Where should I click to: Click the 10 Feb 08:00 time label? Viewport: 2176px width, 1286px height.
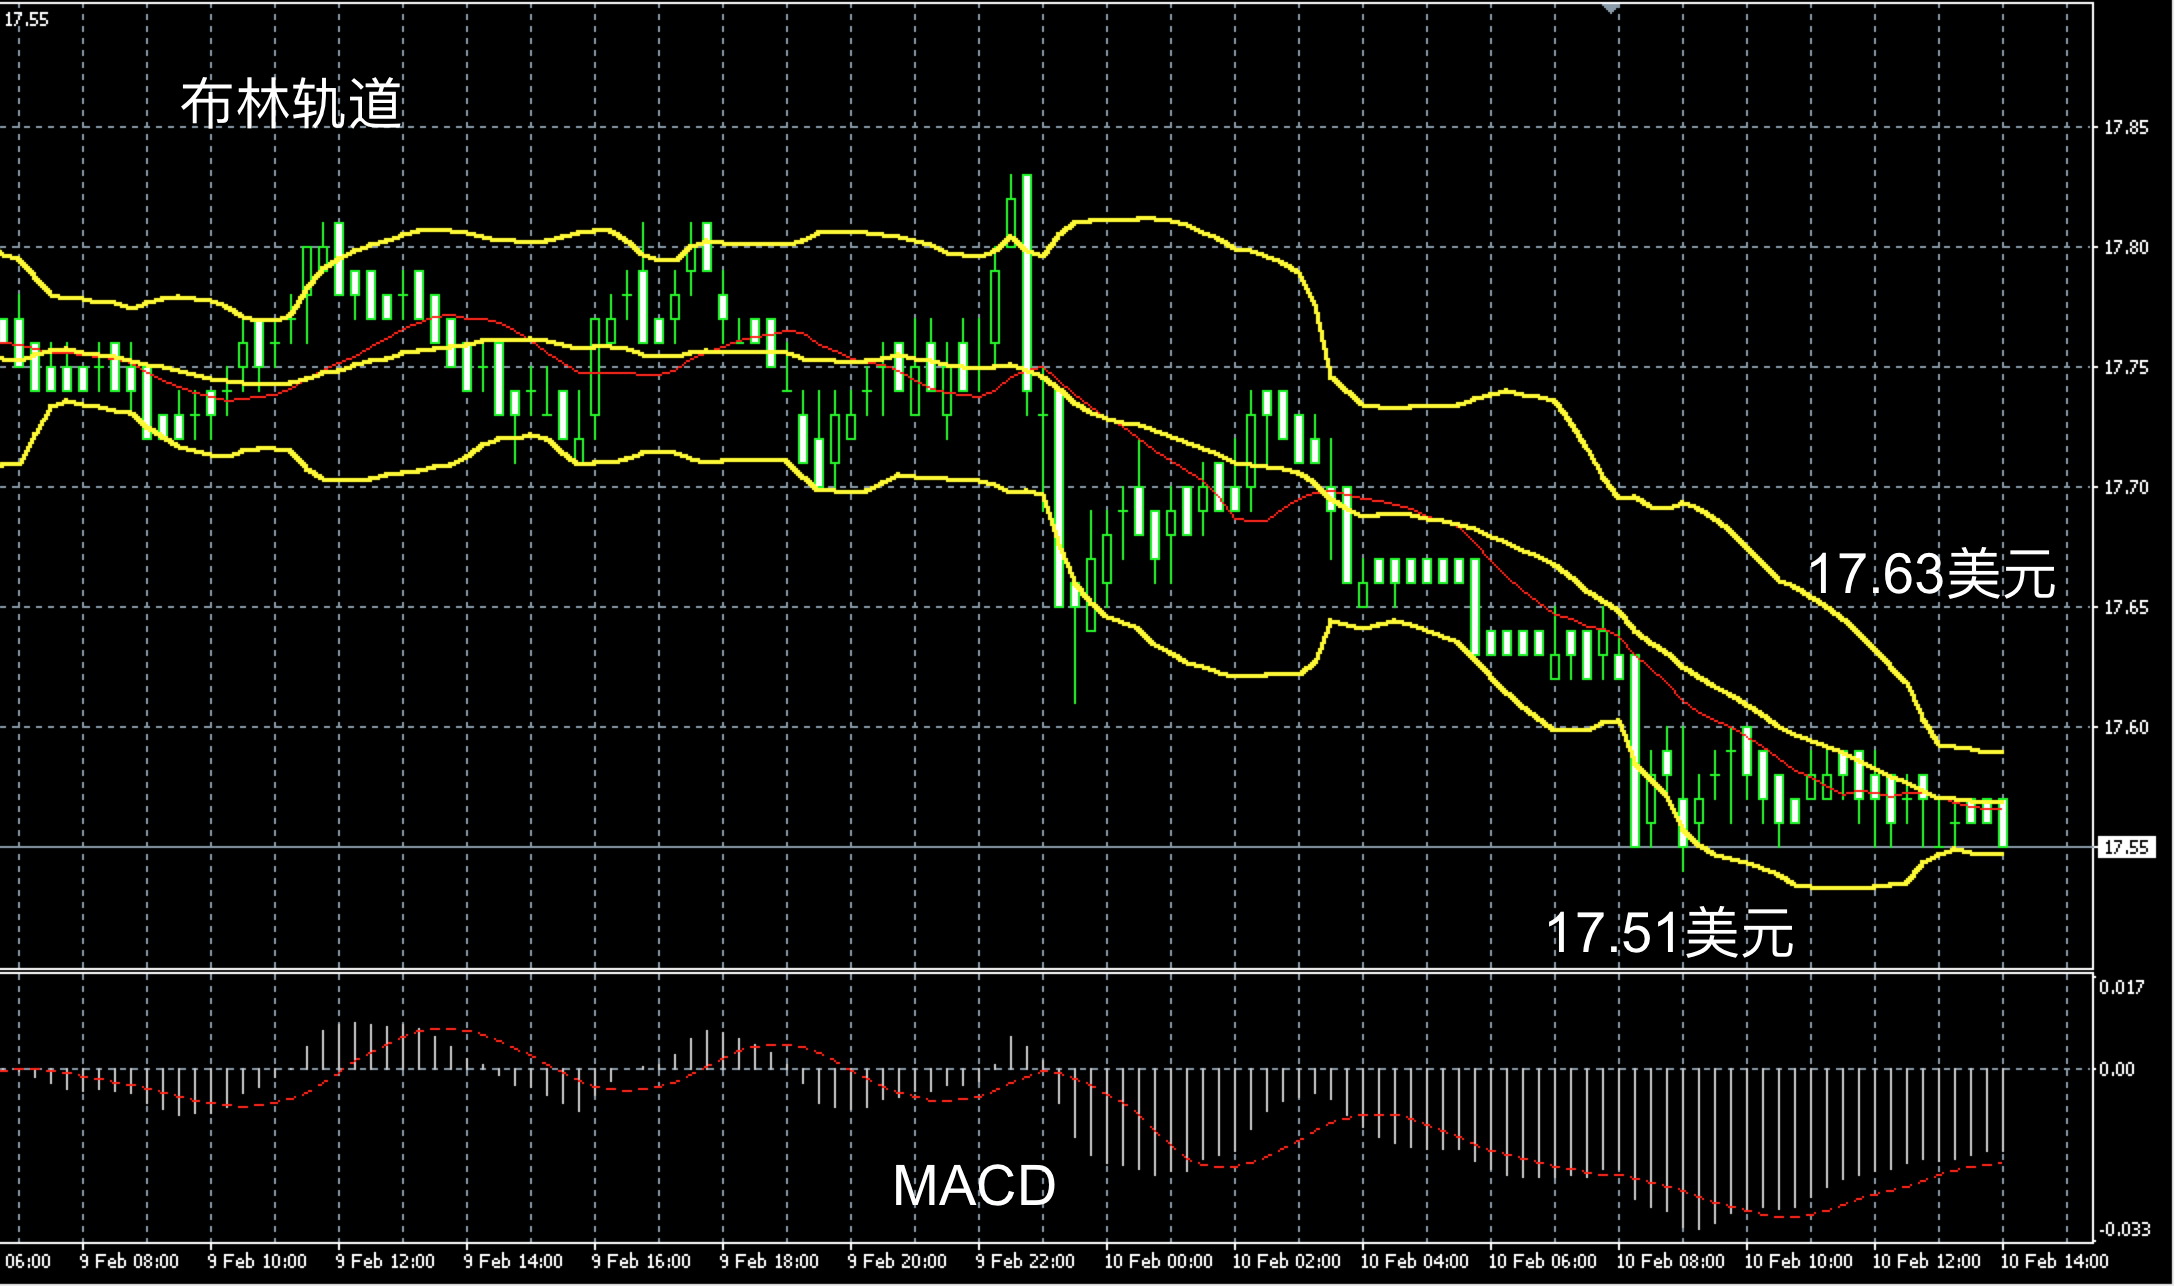click(1670, 1262)
